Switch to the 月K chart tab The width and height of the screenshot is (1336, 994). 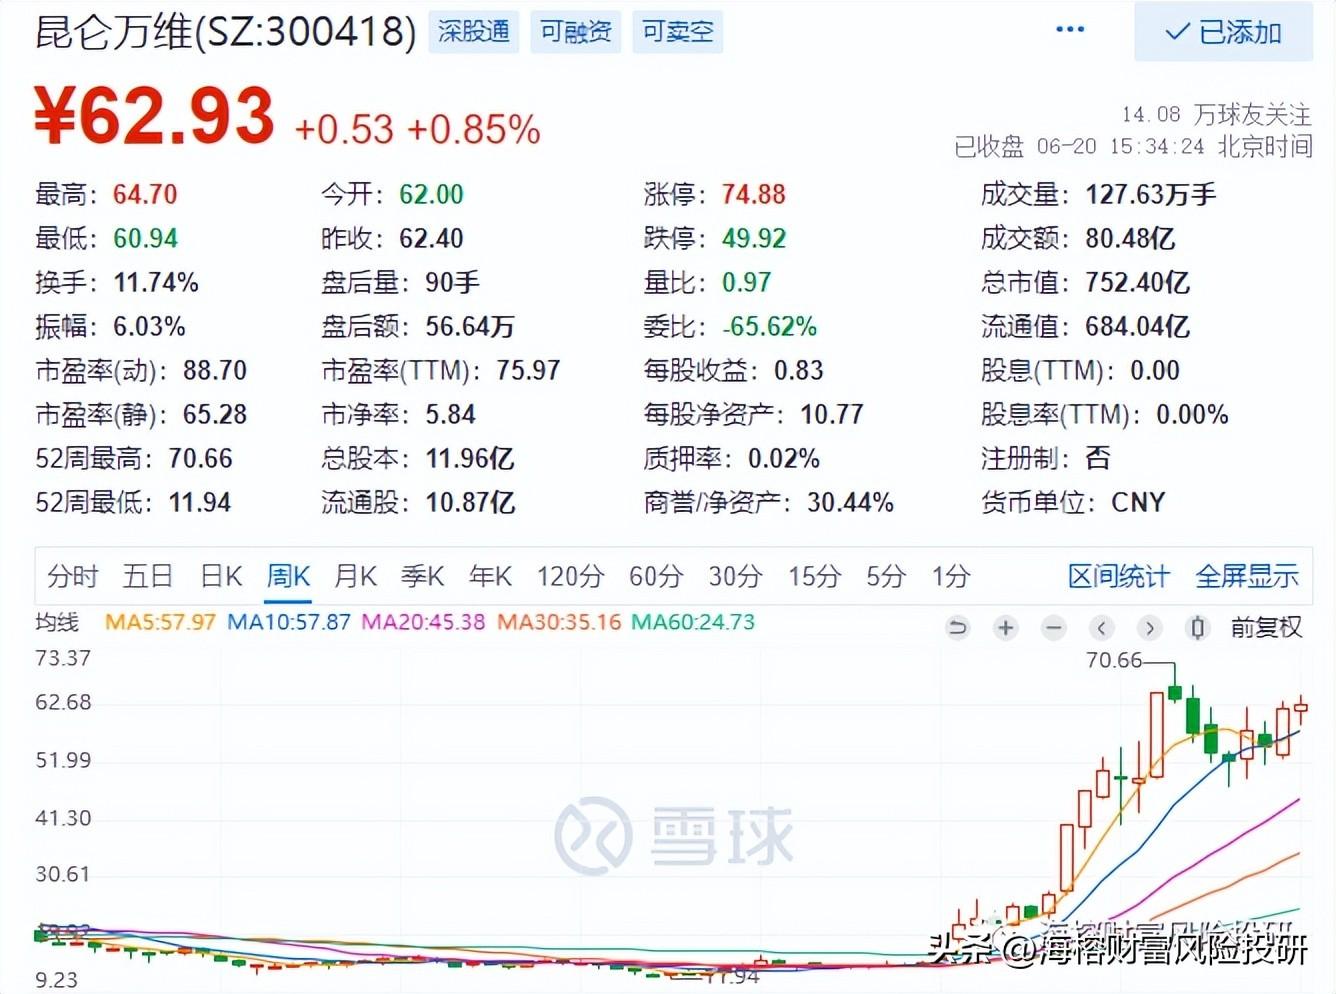(x=356, y=577)
